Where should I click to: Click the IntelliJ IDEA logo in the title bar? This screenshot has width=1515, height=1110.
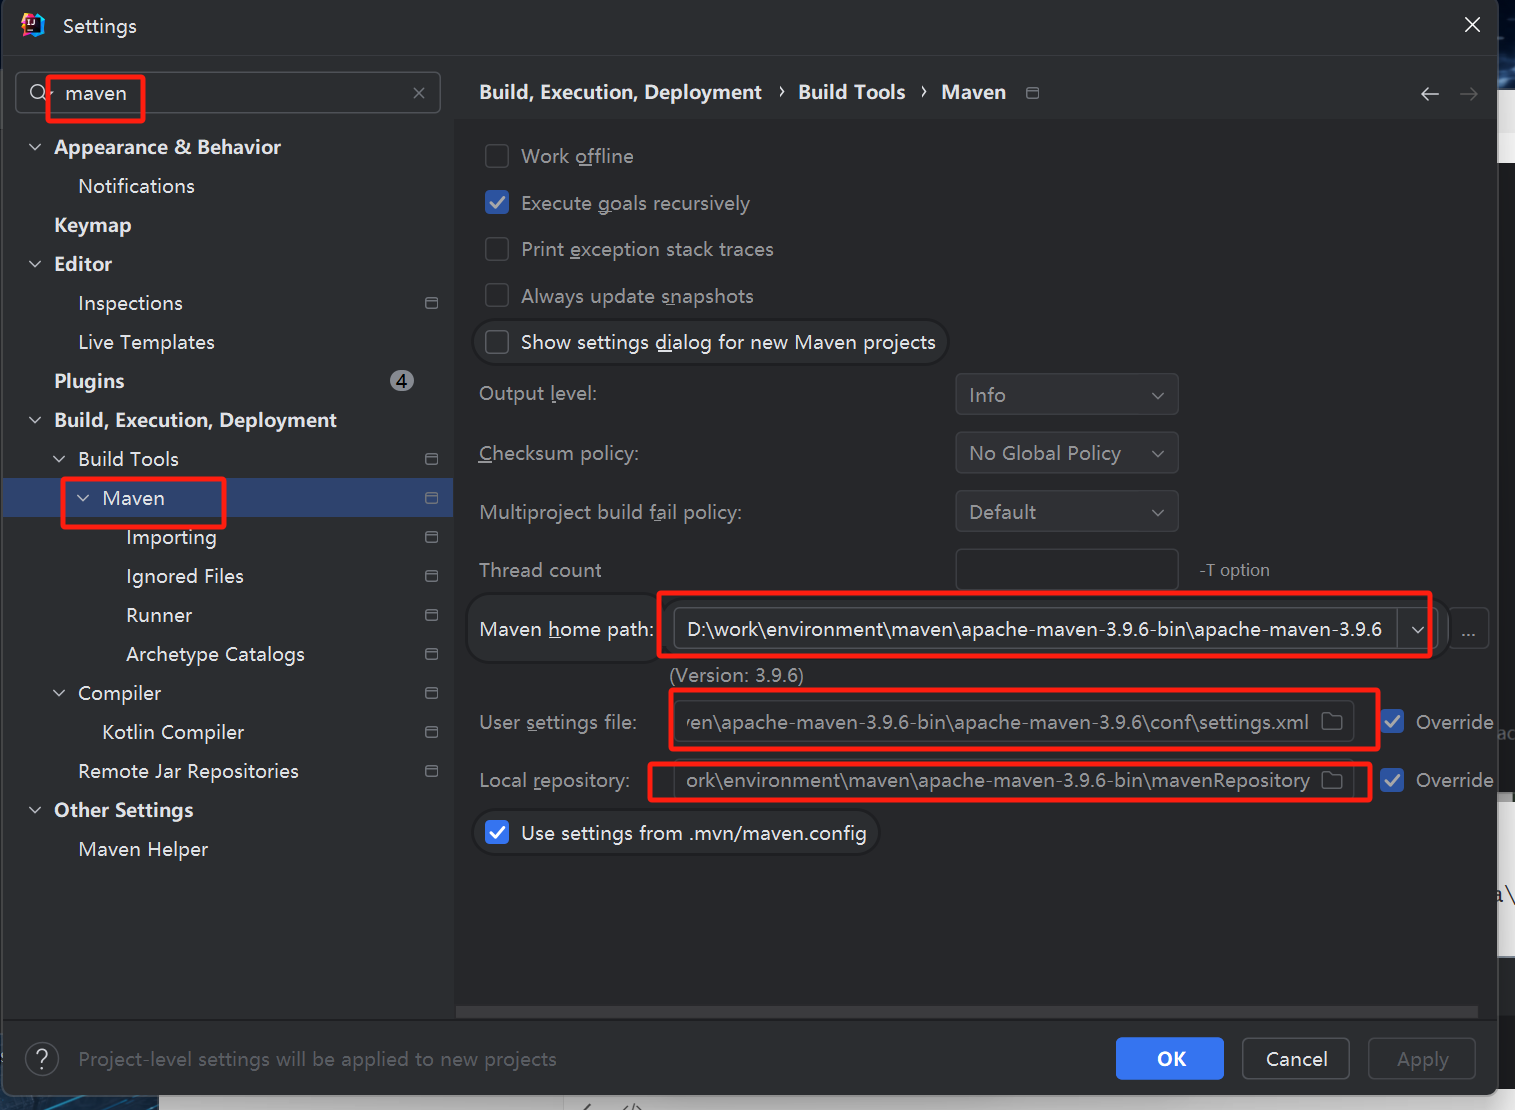click(x=33, y=25)
